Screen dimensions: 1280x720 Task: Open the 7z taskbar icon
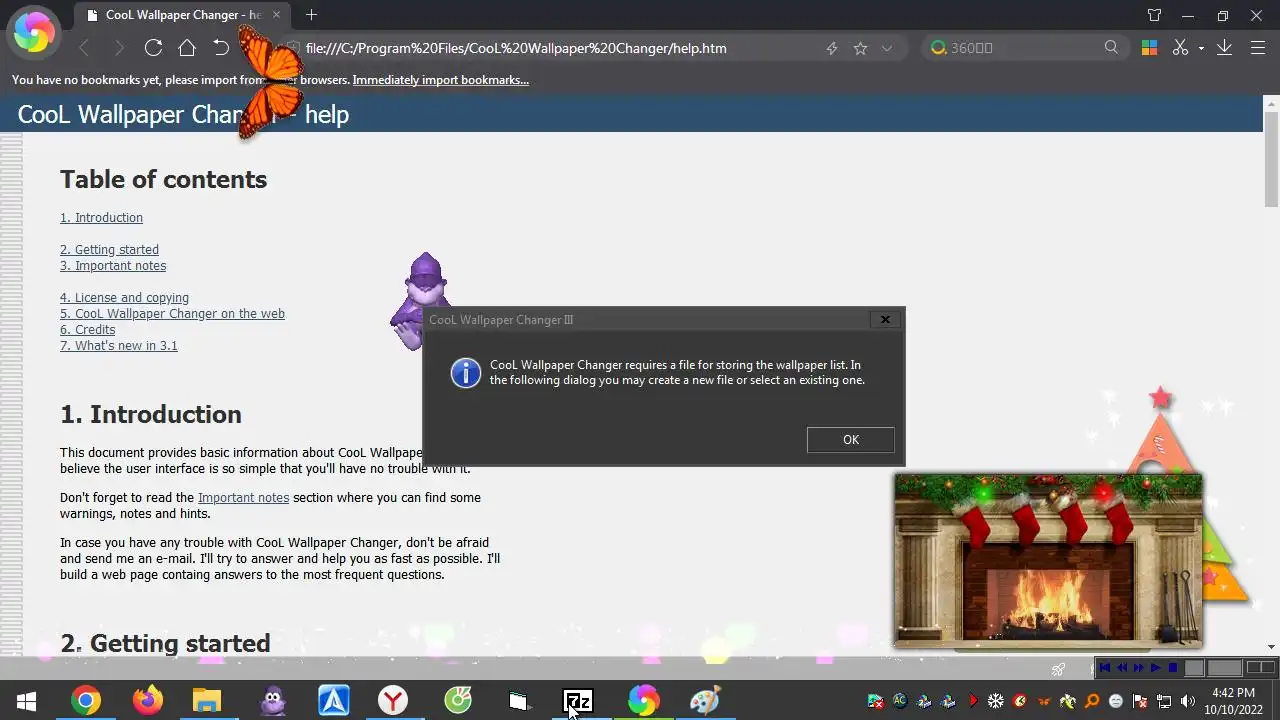[x=578, y=701]
